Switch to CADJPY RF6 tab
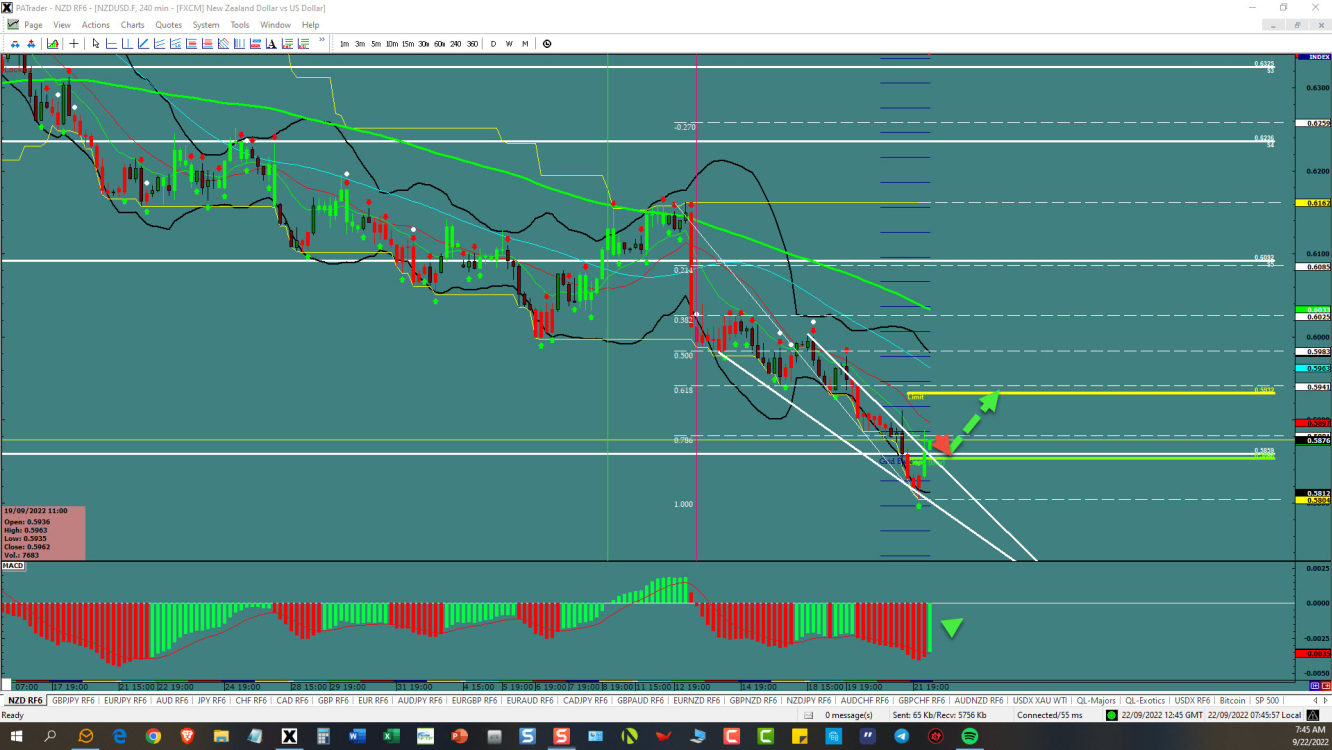 pos(585,701)
